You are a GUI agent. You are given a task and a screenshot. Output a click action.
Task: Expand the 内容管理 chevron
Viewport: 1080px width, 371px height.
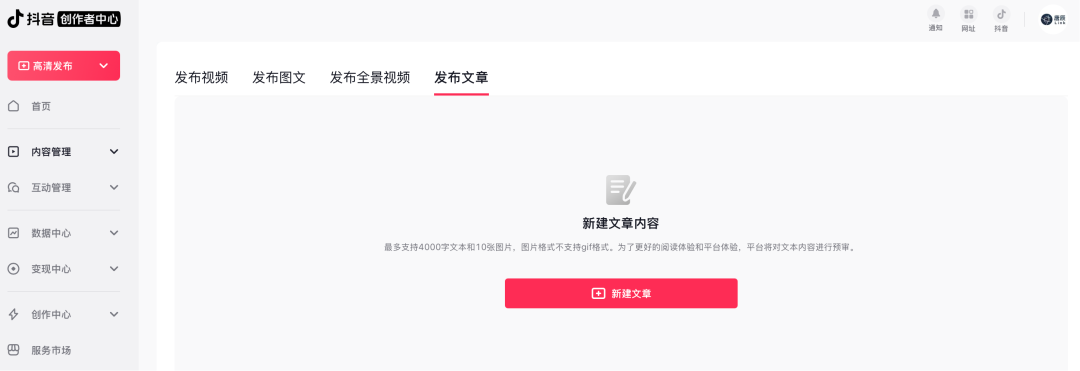pos(114,151)
